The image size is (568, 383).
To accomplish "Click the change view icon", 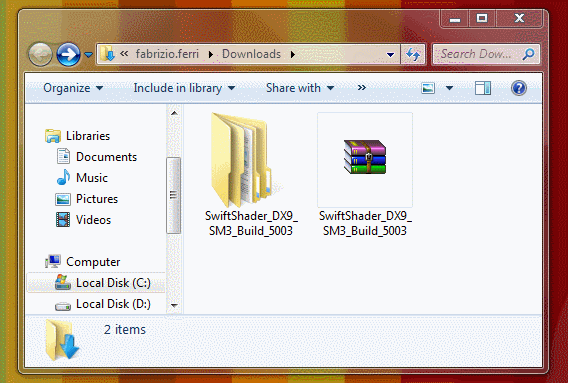I will 428,88.
